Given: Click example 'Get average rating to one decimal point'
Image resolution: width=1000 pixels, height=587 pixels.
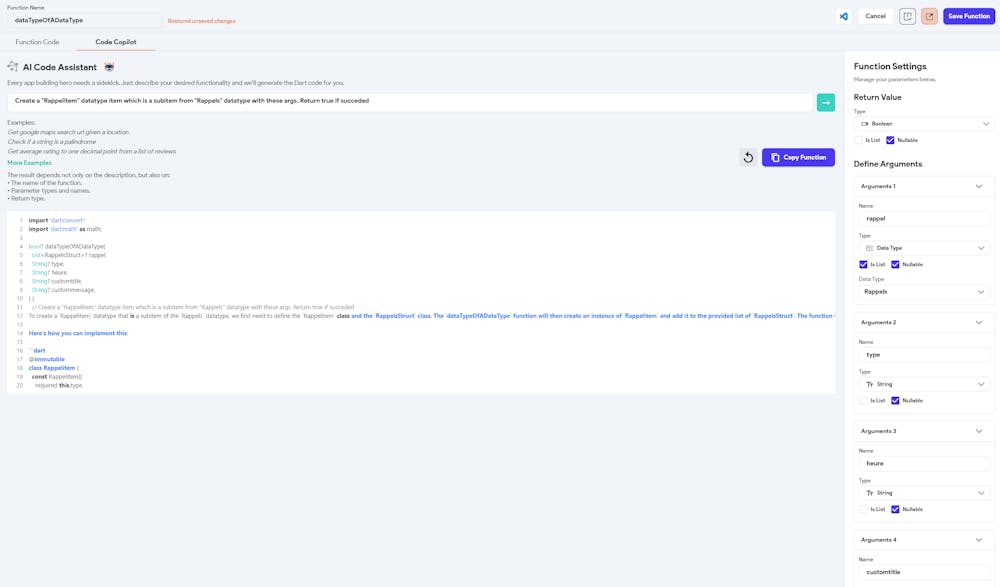Looking at the screenshot, I should (x=92, y=151).
